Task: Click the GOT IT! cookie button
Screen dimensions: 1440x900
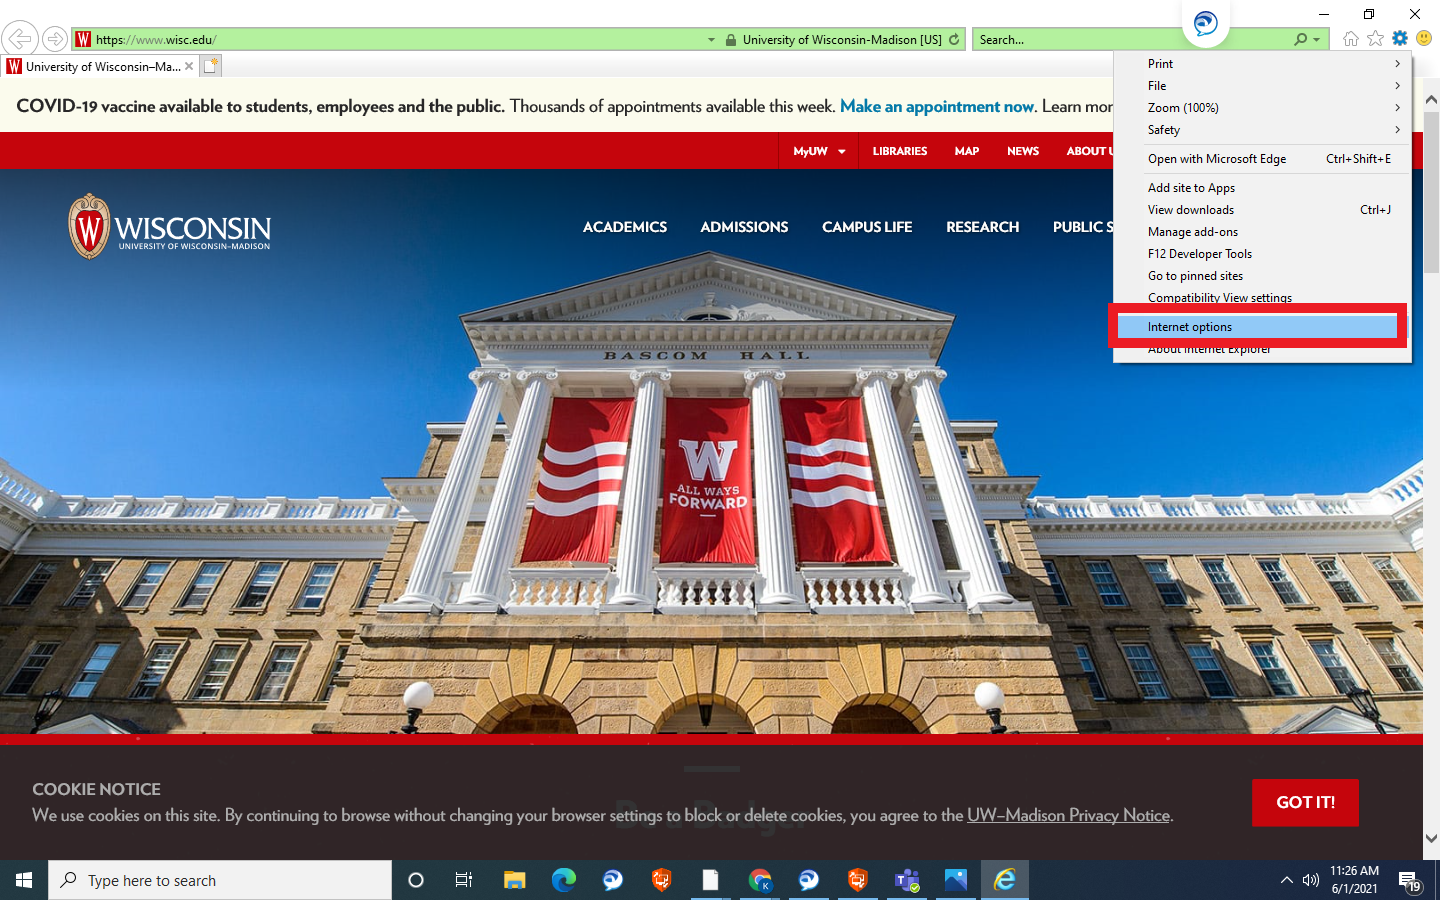Action: (x=1305, y=802)
